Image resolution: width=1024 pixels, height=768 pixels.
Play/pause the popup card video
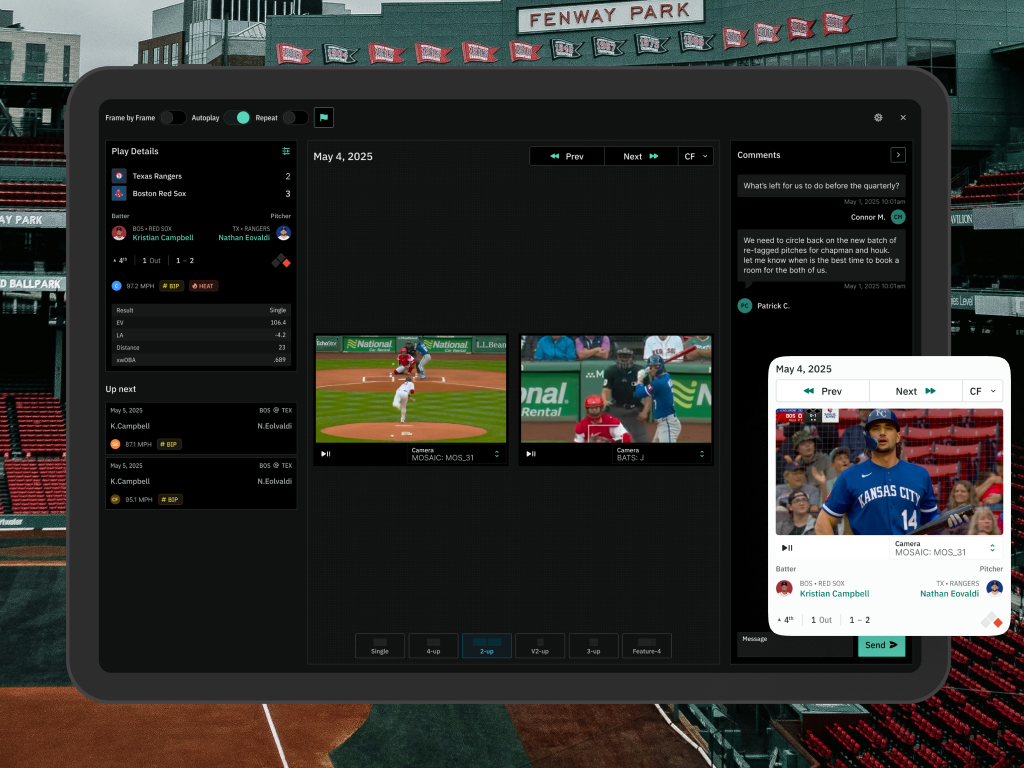click(x=787, y=548)
